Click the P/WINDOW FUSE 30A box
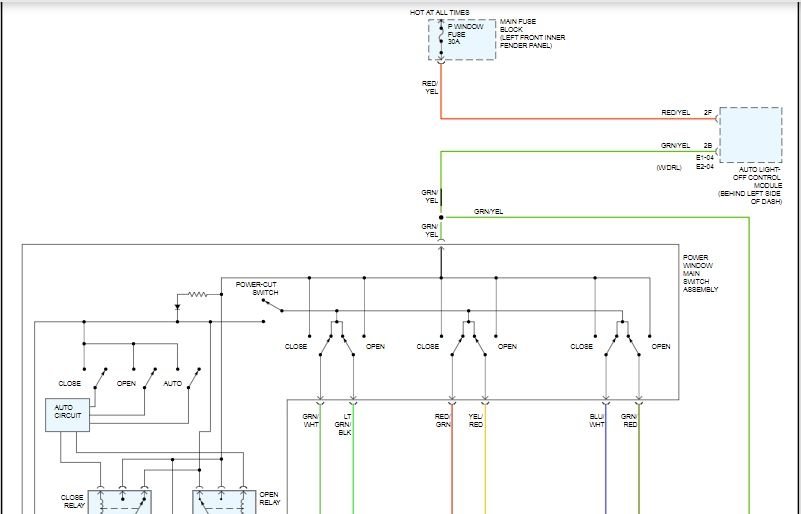 tap(461, 39)
